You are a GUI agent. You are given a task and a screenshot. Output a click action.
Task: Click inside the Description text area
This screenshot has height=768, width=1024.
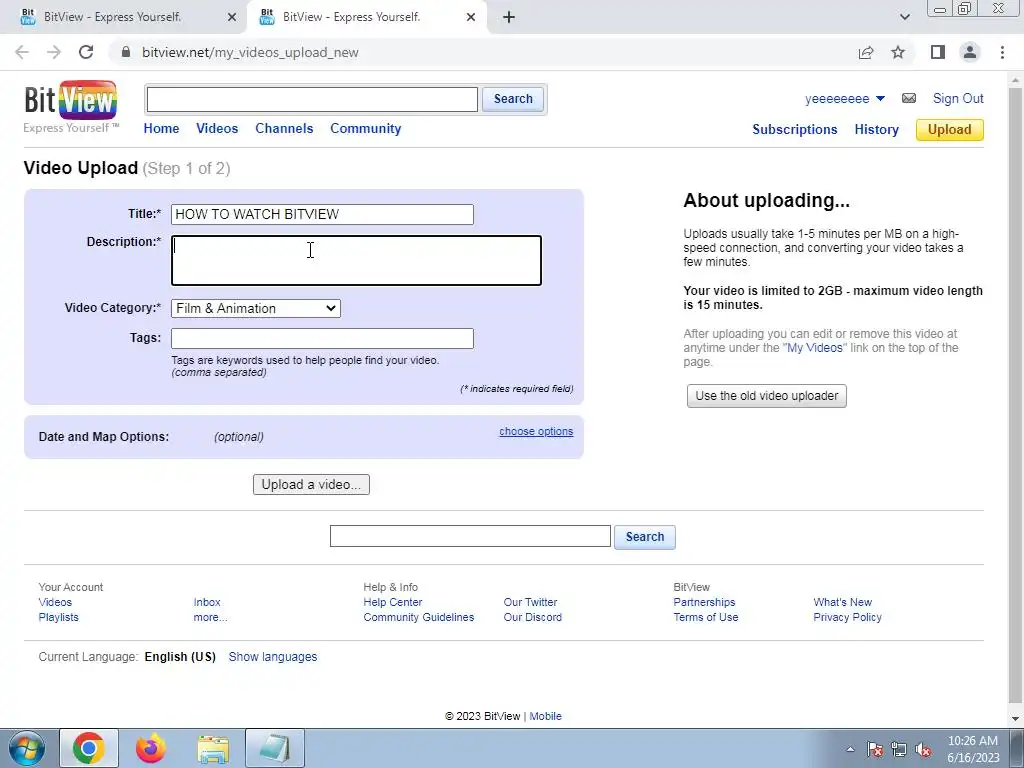pos(357,261)
